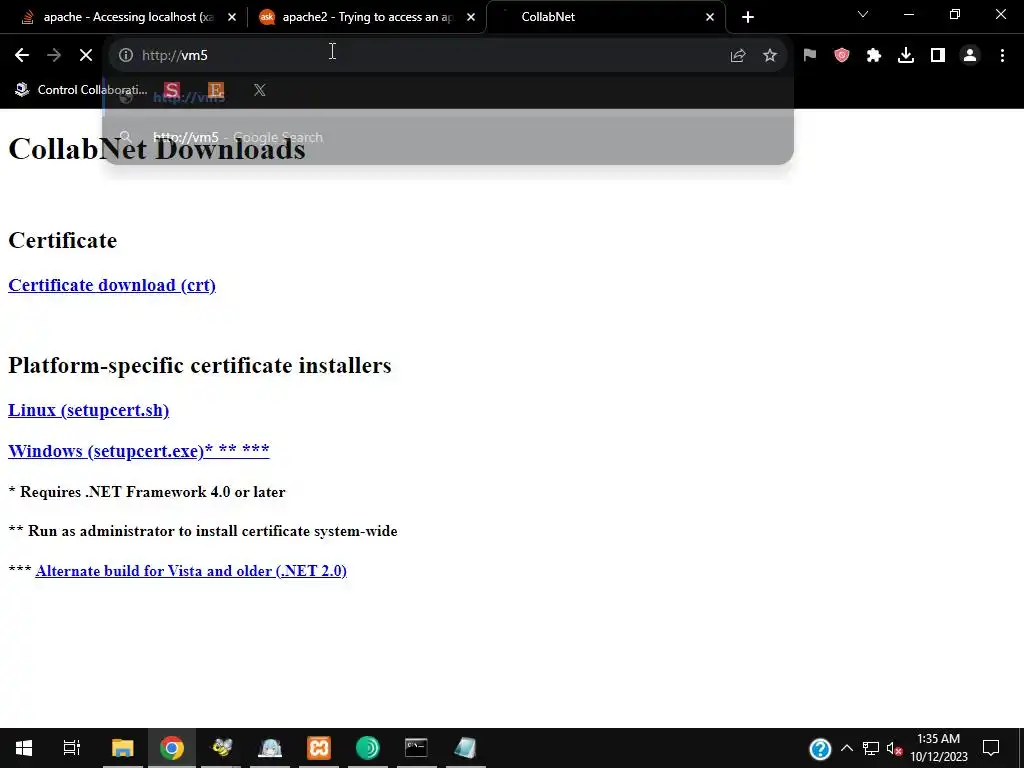The width and height of the screenshot is (1024, 768).
Task: Click the forward navigation arrow
Action: pyautogui.click(x=54, y=56)
